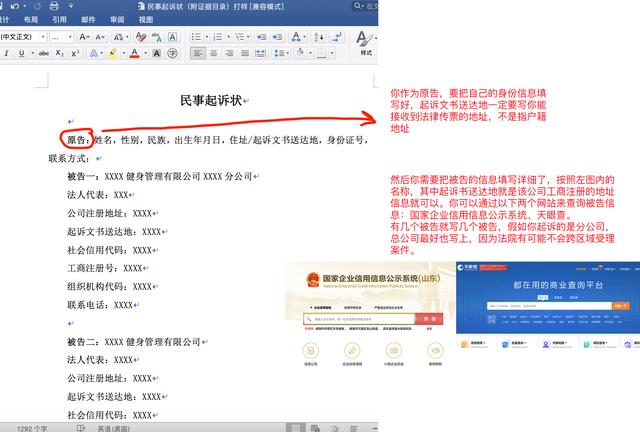Toggle Character Shading (shaded A) button
Viewport: 640px width, 432px height.
click(x=157, y=53)
